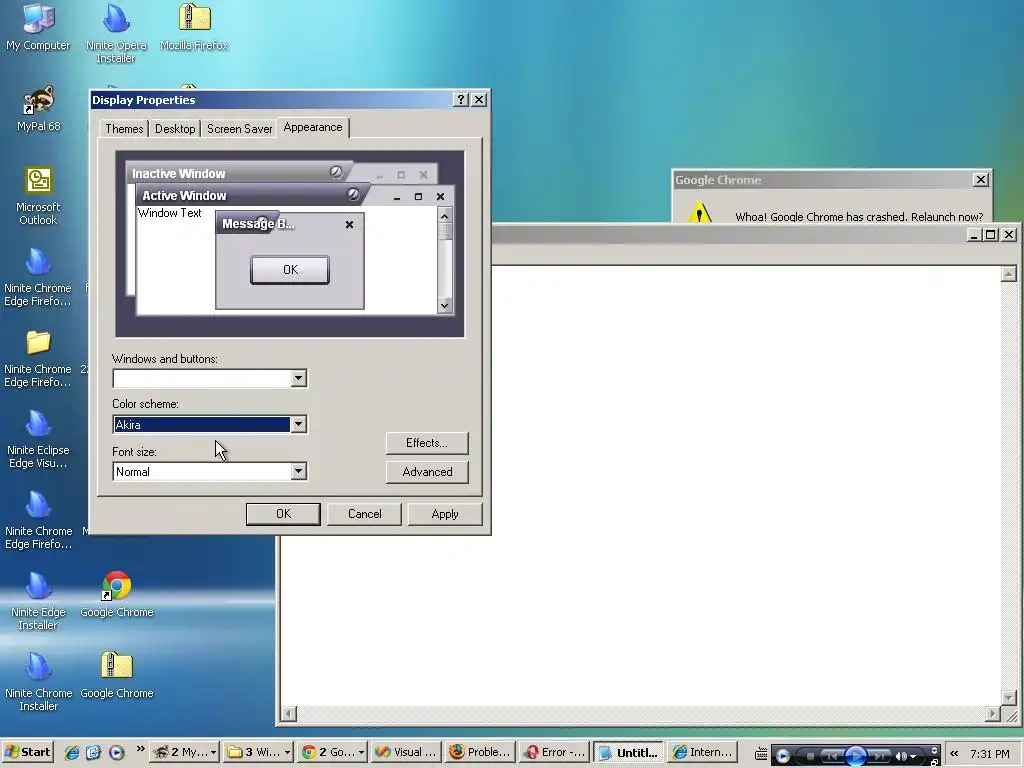Screen dimensions: 1024x768
Task: Click the Inactive Window title in the preview
Action: click(x=178, y=174)
